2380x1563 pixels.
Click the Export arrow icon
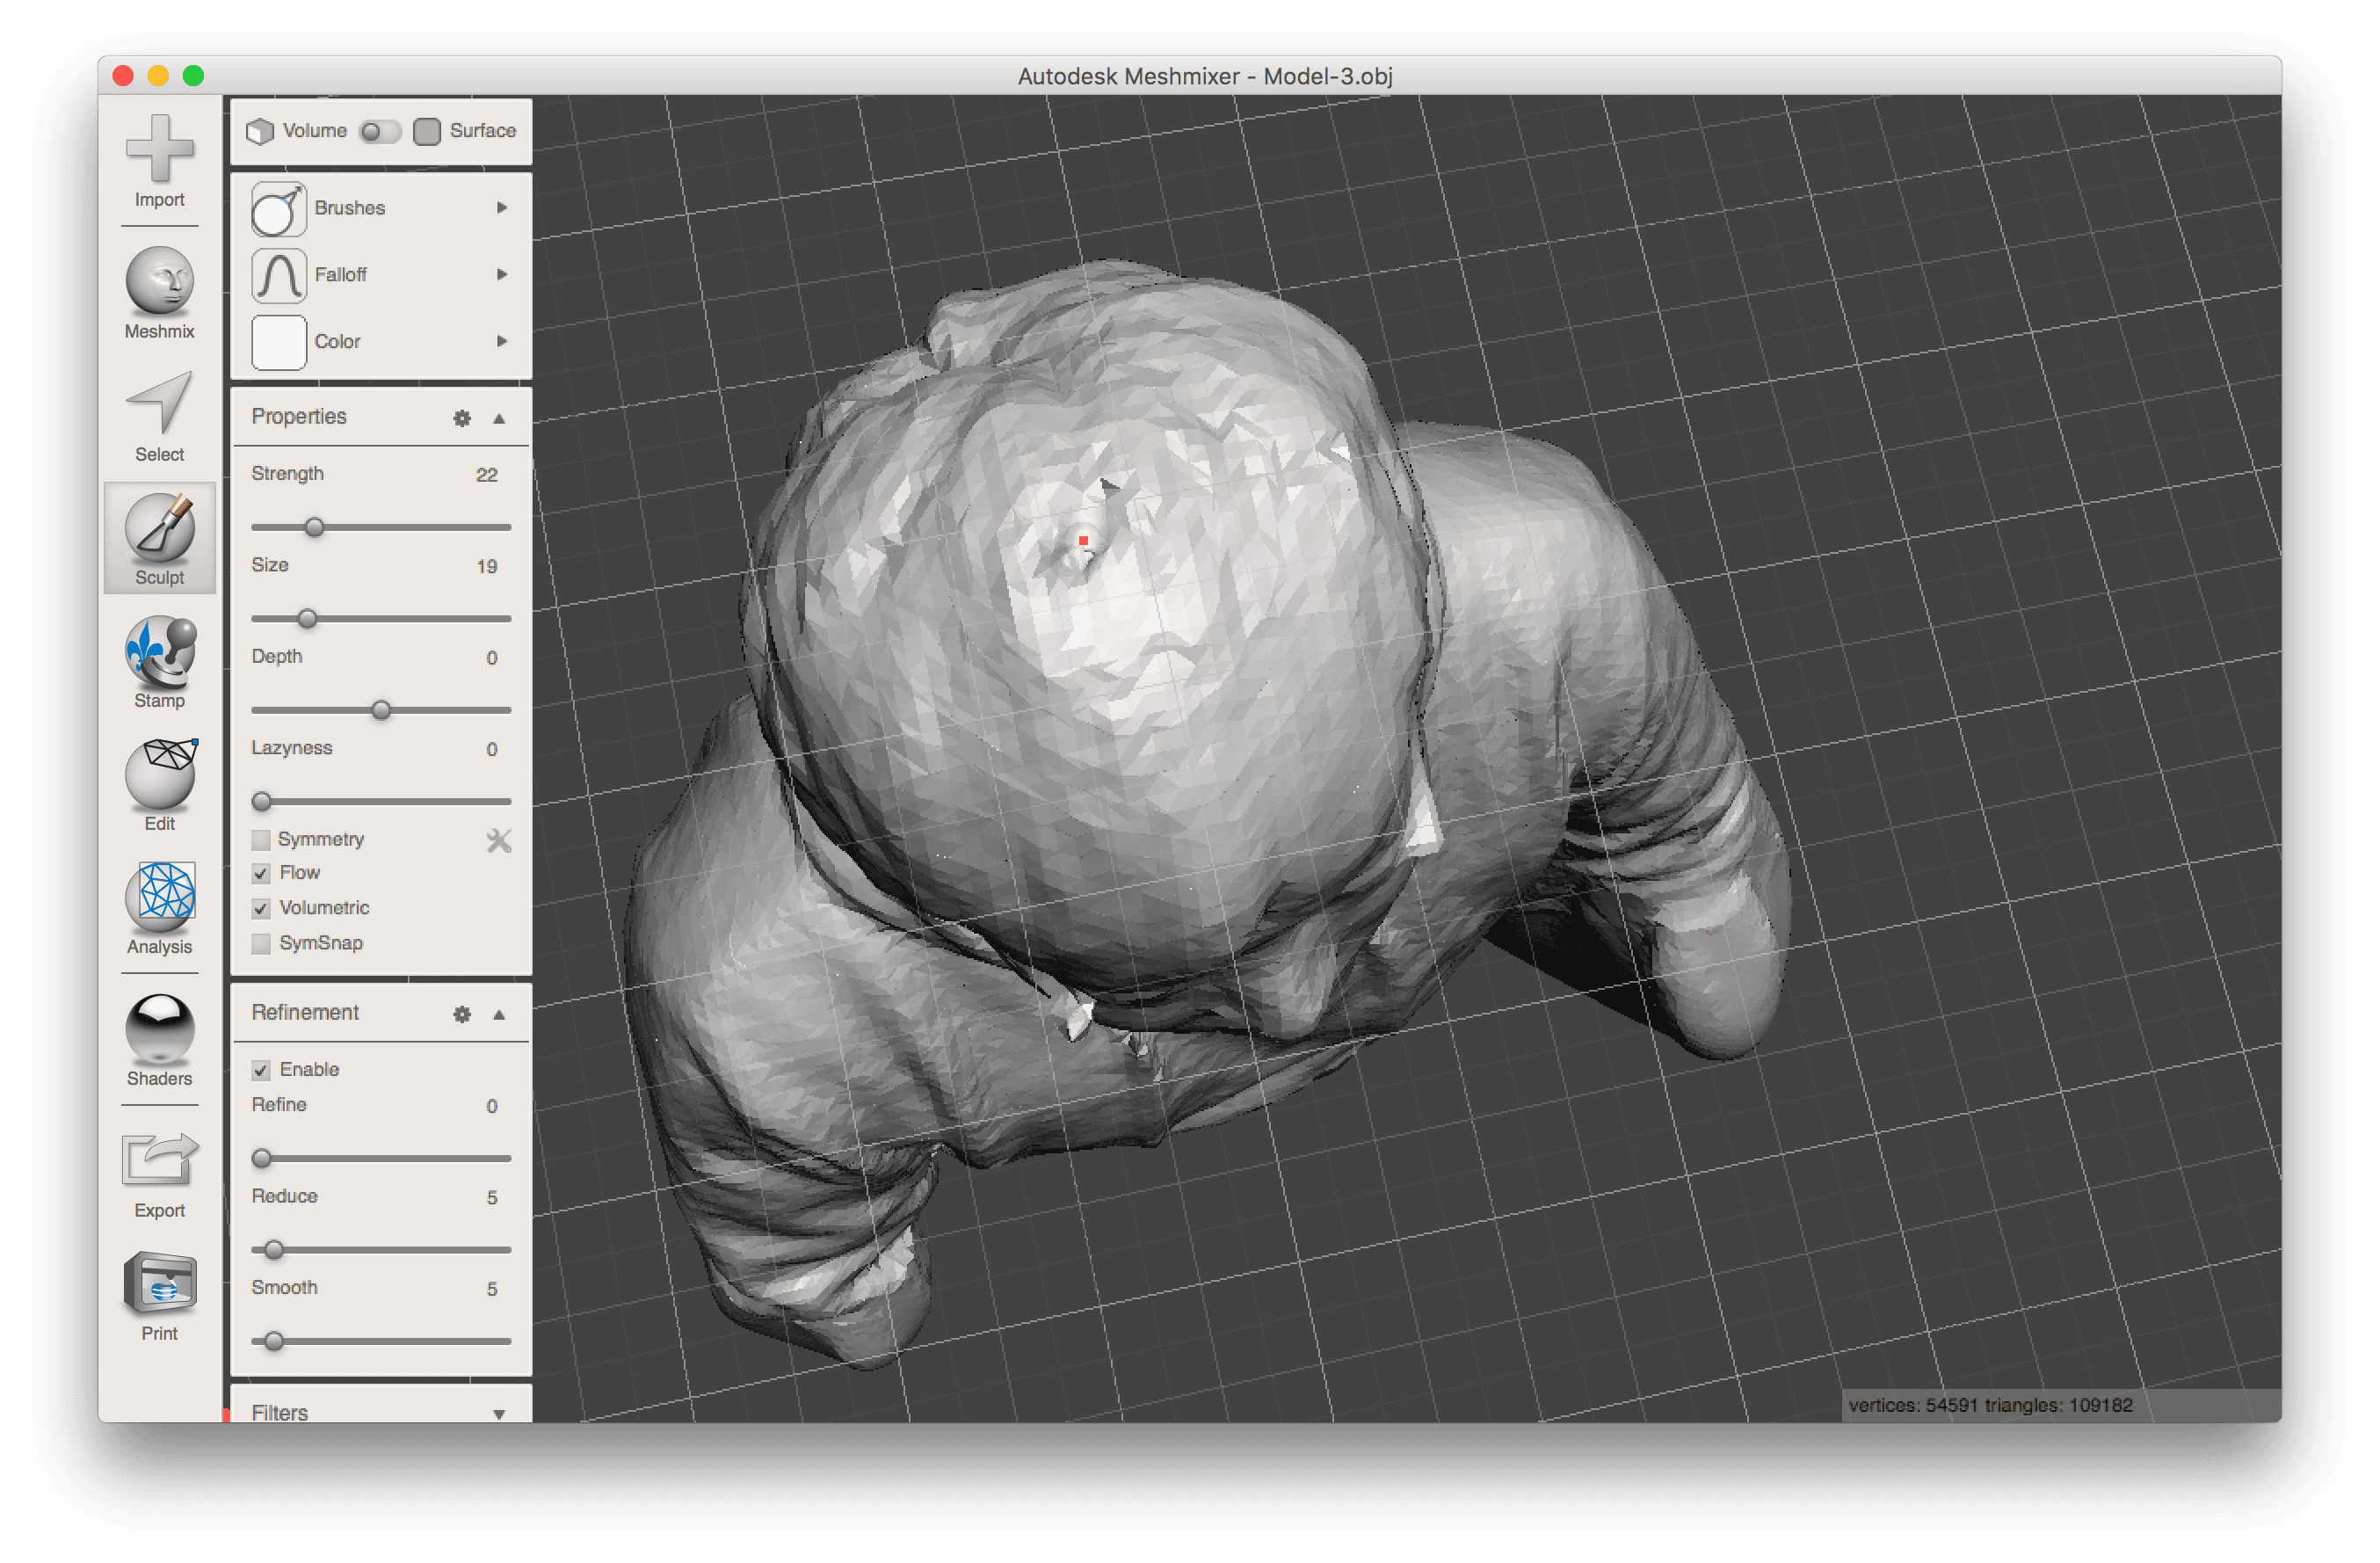point(159,1160)
